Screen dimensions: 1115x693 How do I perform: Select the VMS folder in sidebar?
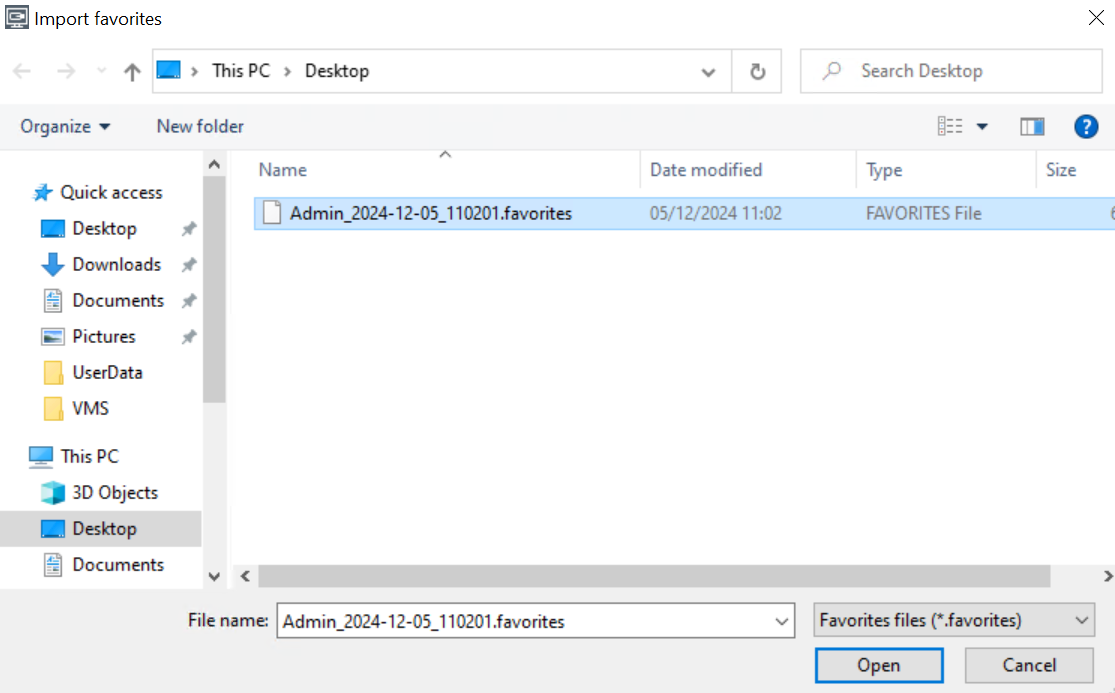(x=90, y=409)
